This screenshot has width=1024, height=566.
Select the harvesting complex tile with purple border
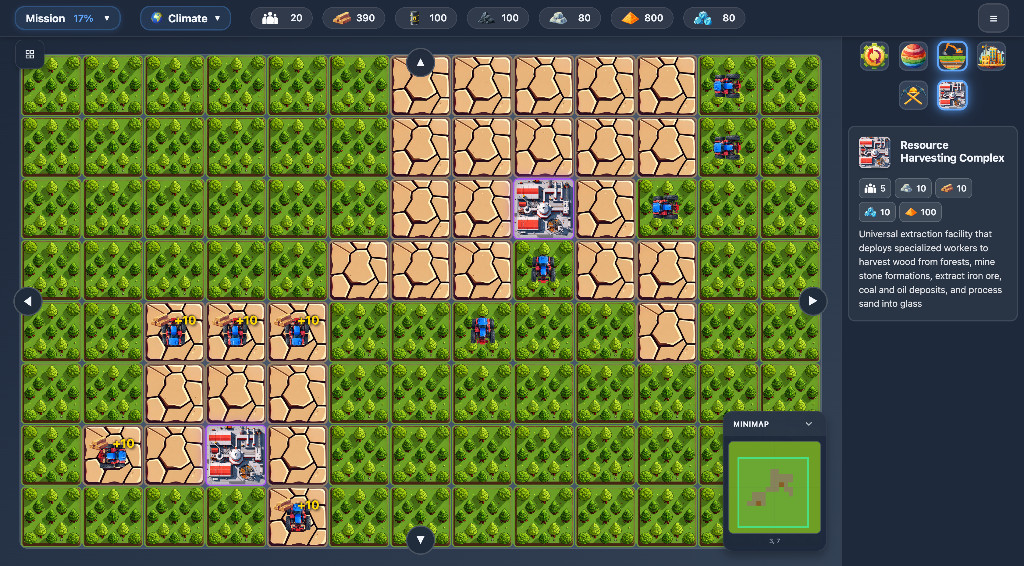[x=544, y=209]
